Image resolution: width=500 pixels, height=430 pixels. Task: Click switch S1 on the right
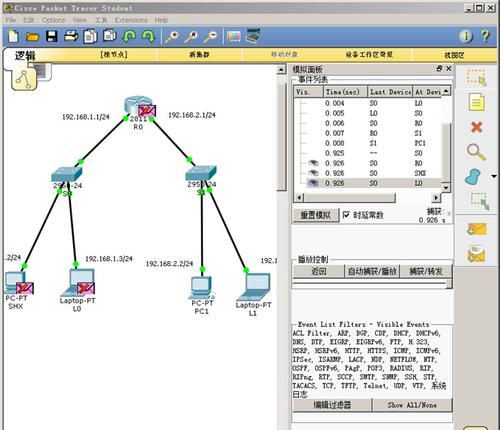[201, 174]
